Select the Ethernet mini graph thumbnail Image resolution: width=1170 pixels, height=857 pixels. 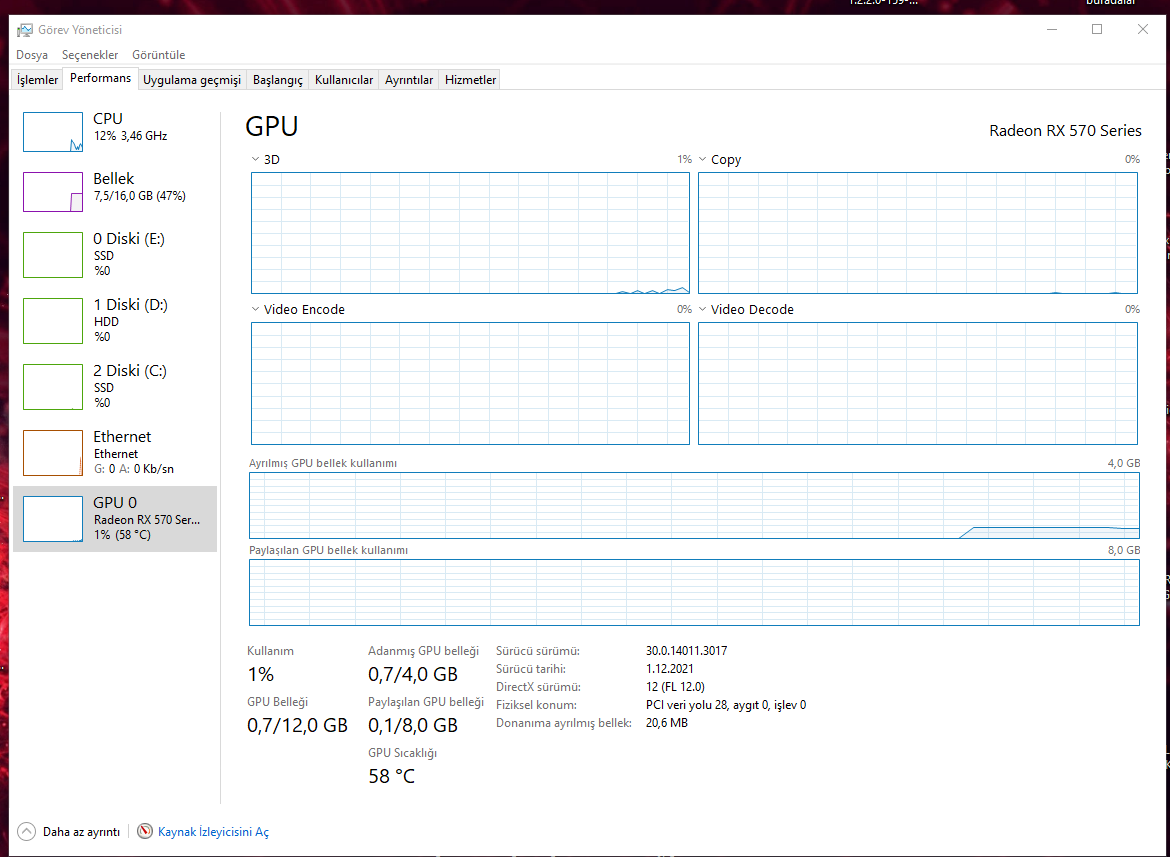pos(53,453)
